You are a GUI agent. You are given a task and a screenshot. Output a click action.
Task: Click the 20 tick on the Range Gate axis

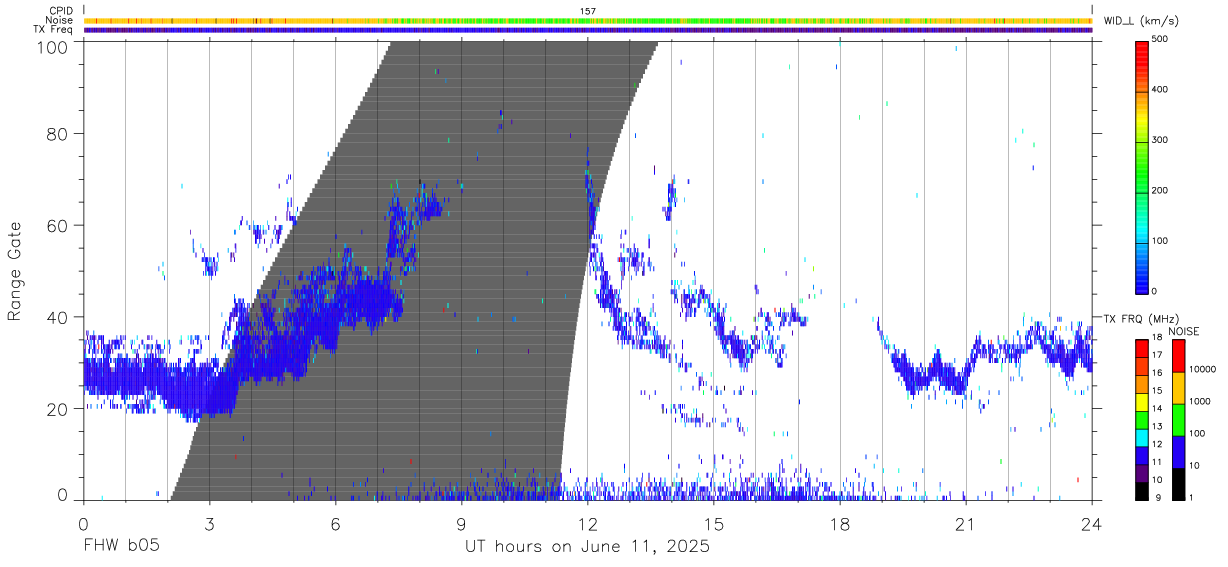click(x=59, y=409)
